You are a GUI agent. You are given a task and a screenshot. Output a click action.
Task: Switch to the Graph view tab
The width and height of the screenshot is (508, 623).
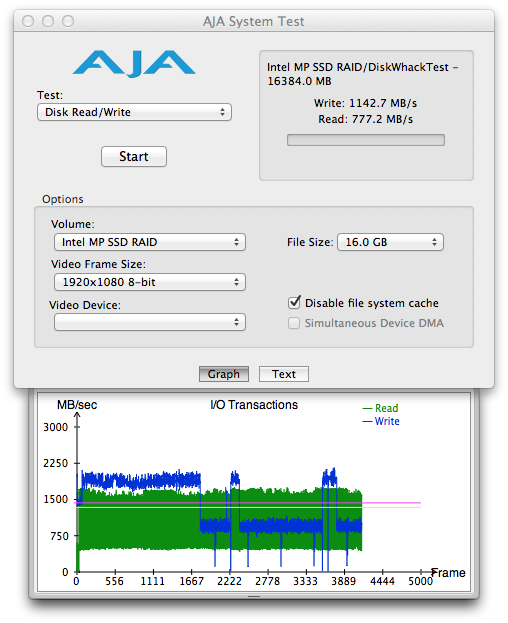tap(224, 374)
